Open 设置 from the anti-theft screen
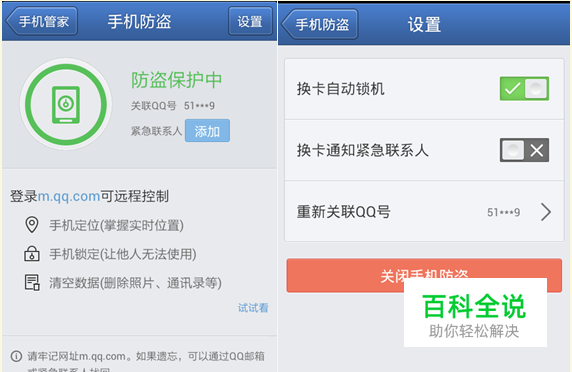Viewport: 572px width, 372px height. tap(250, 21)
